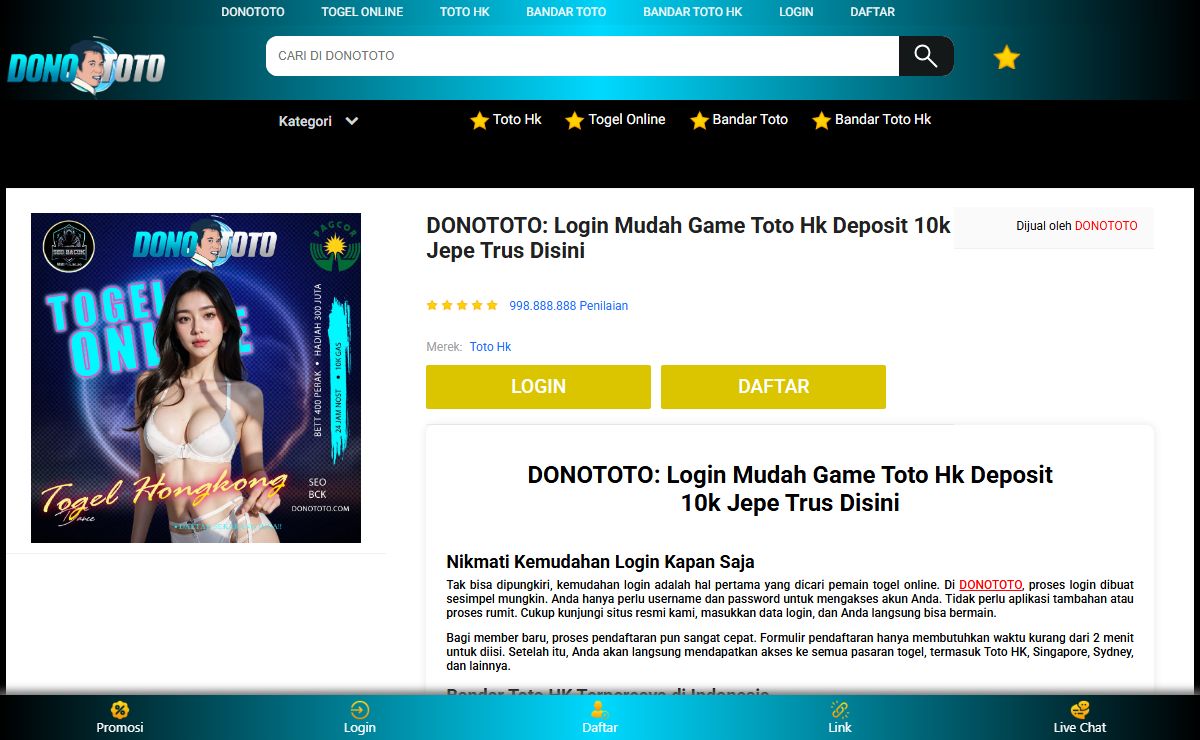Select LOGIN in top navigation
The image size is (1200, 740).
pyautogui.click(x=796, y=12)
